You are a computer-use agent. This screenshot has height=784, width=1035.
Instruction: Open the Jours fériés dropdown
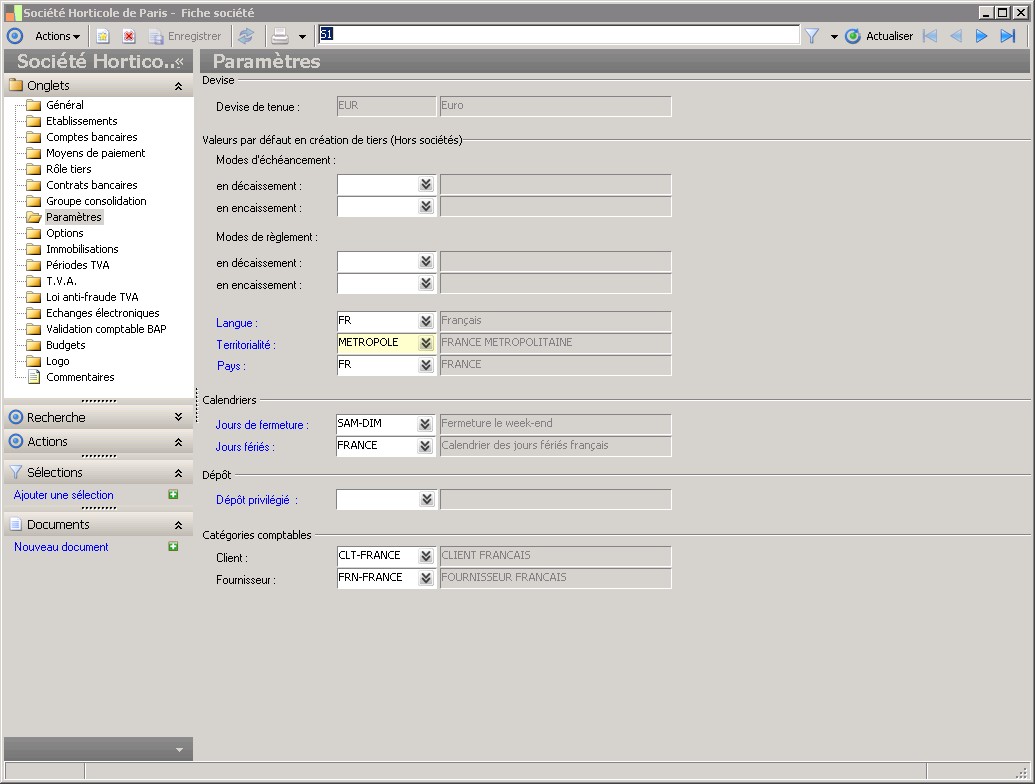[x=426, y=446]
